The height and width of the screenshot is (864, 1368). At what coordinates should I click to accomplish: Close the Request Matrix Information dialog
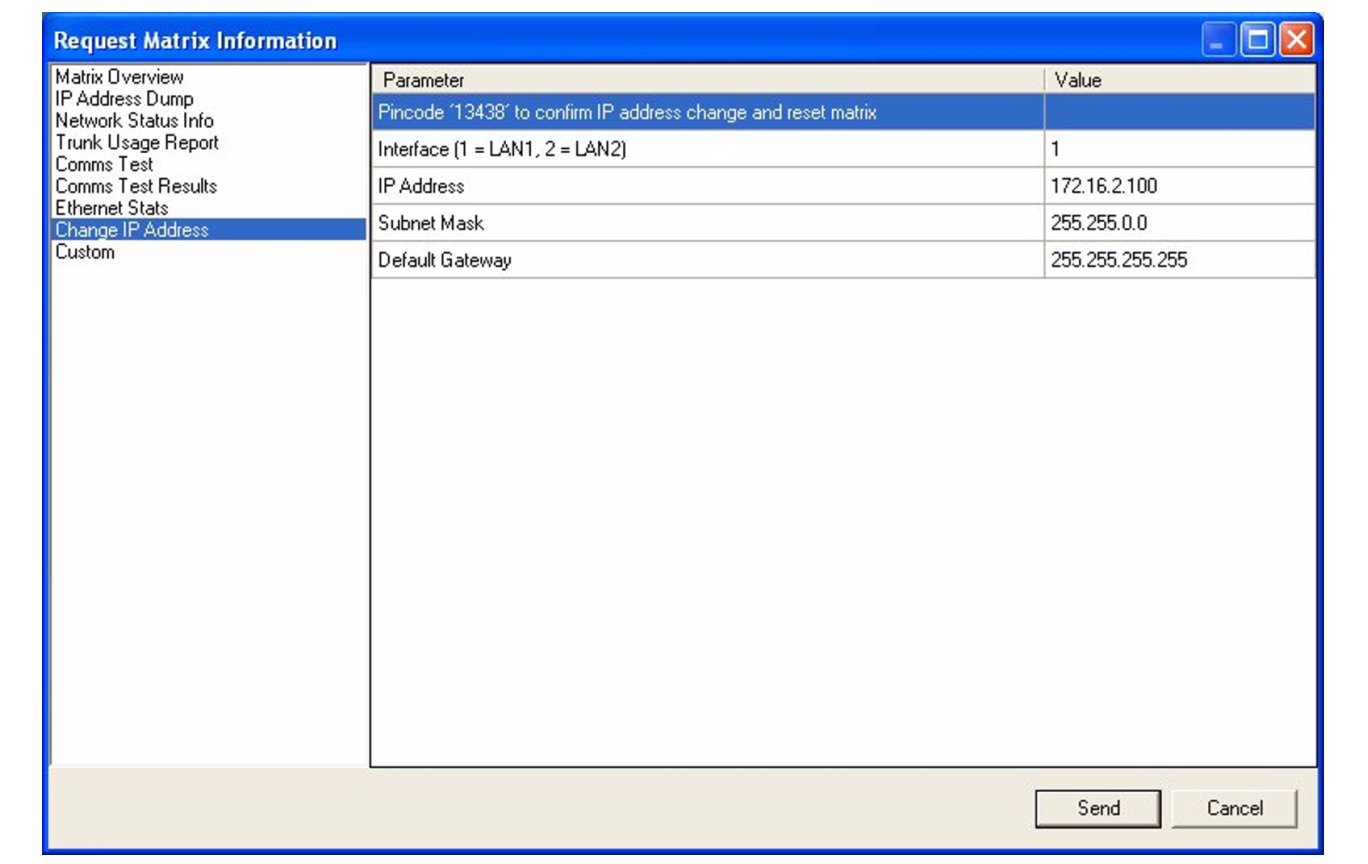click(1296, 40)
